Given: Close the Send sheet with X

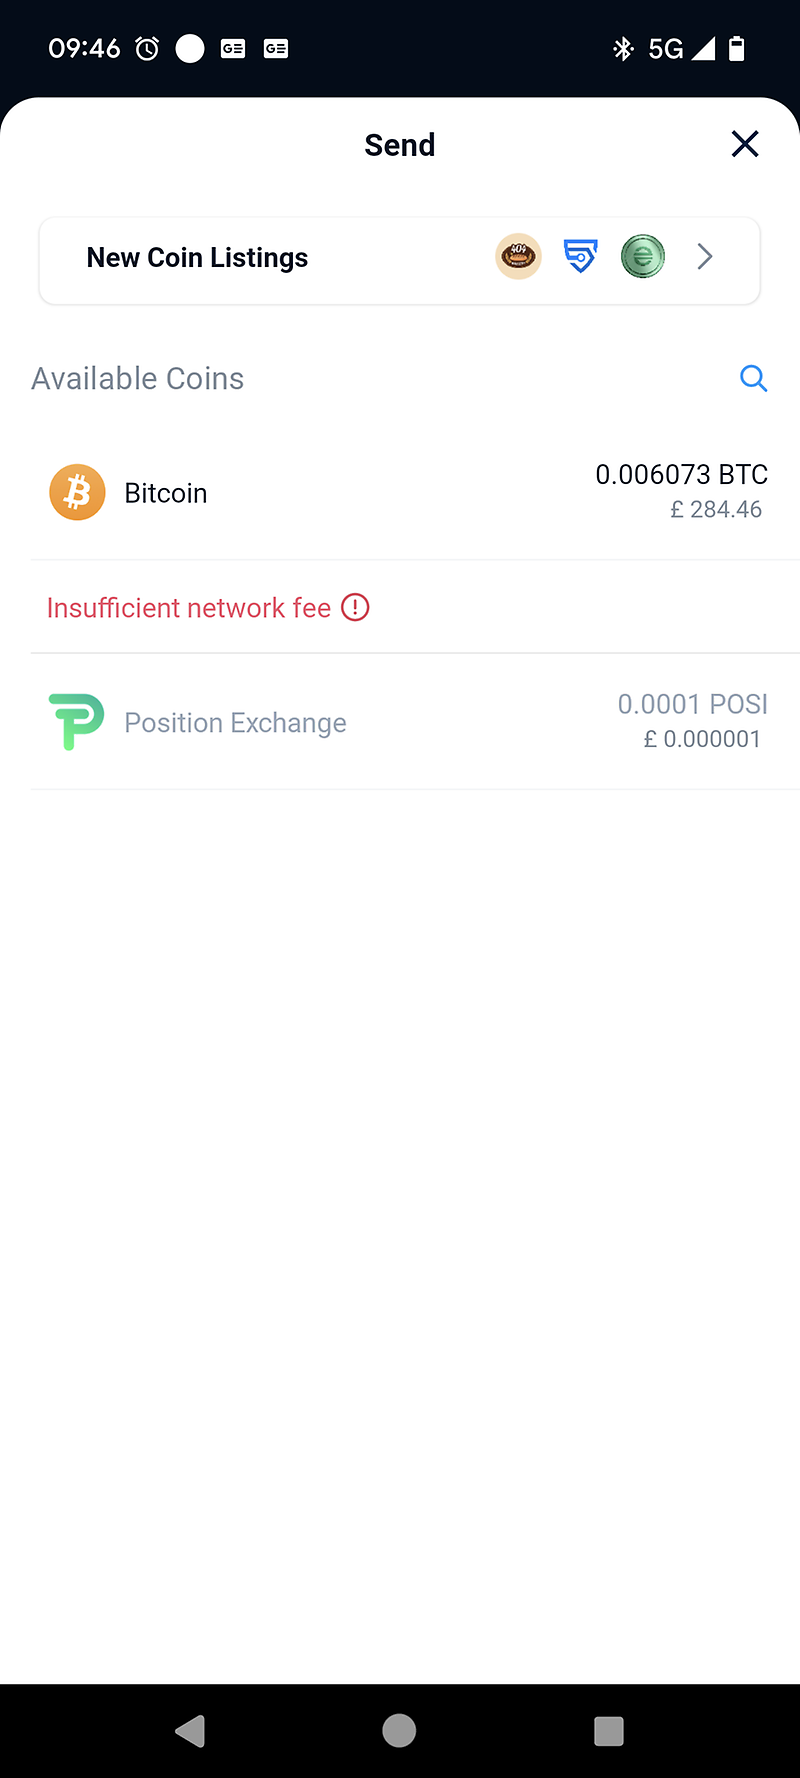Looking at the screenshot, I should click(745, 144).
